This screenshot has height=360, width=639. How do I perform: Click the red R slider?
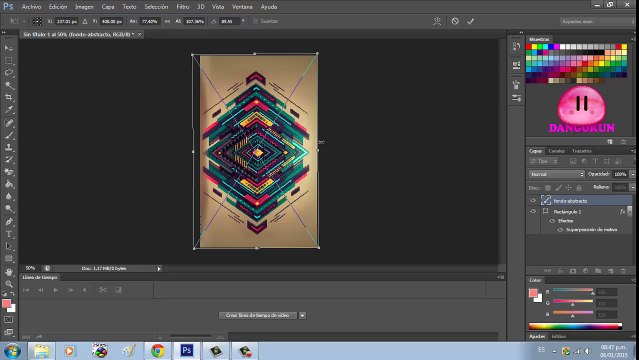(573, 290)
